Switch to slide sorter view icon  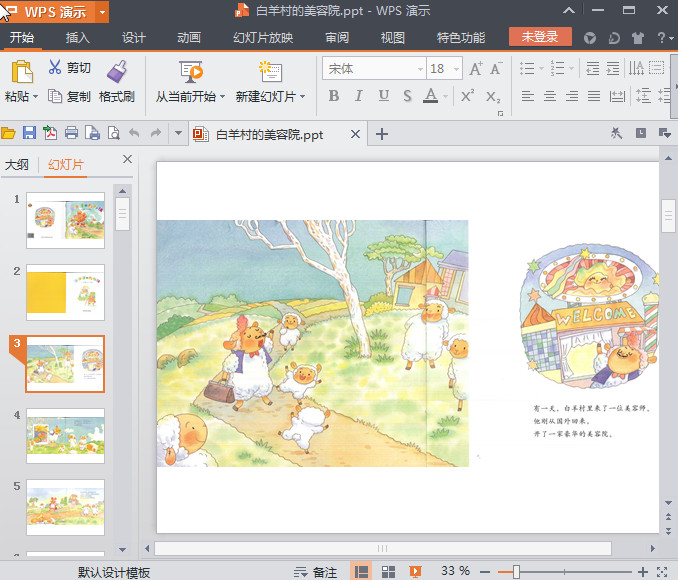(x=389, y=571)
